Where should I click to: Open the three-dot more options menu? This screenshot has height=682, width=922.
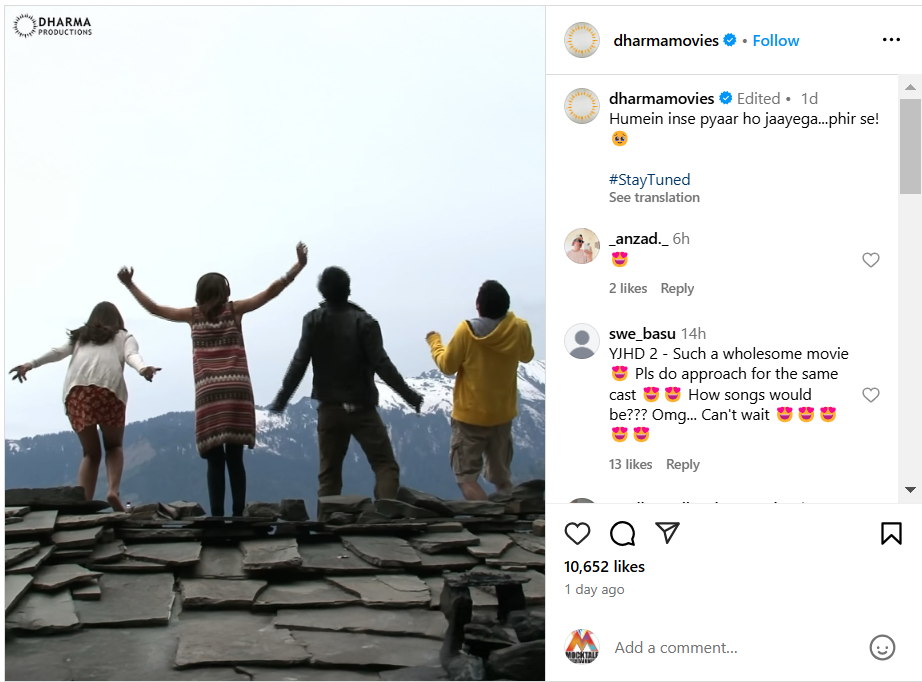coord(891,40)
